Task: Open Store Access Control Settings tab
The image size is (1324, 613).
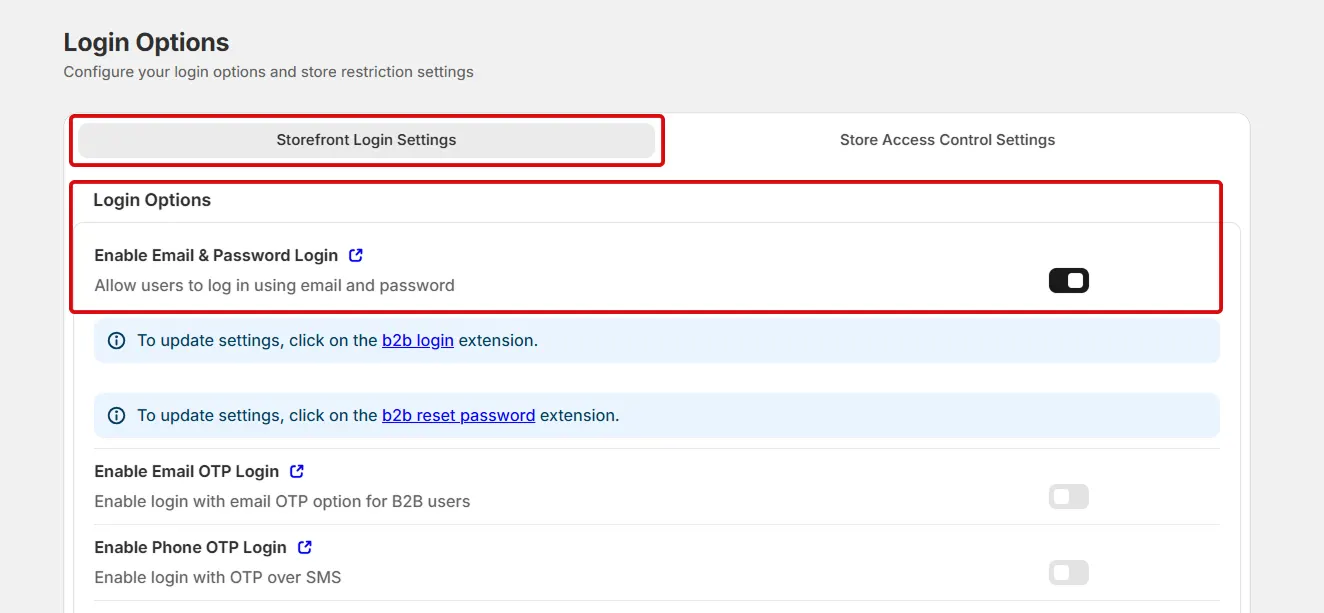Action: [x=947, y=140]
